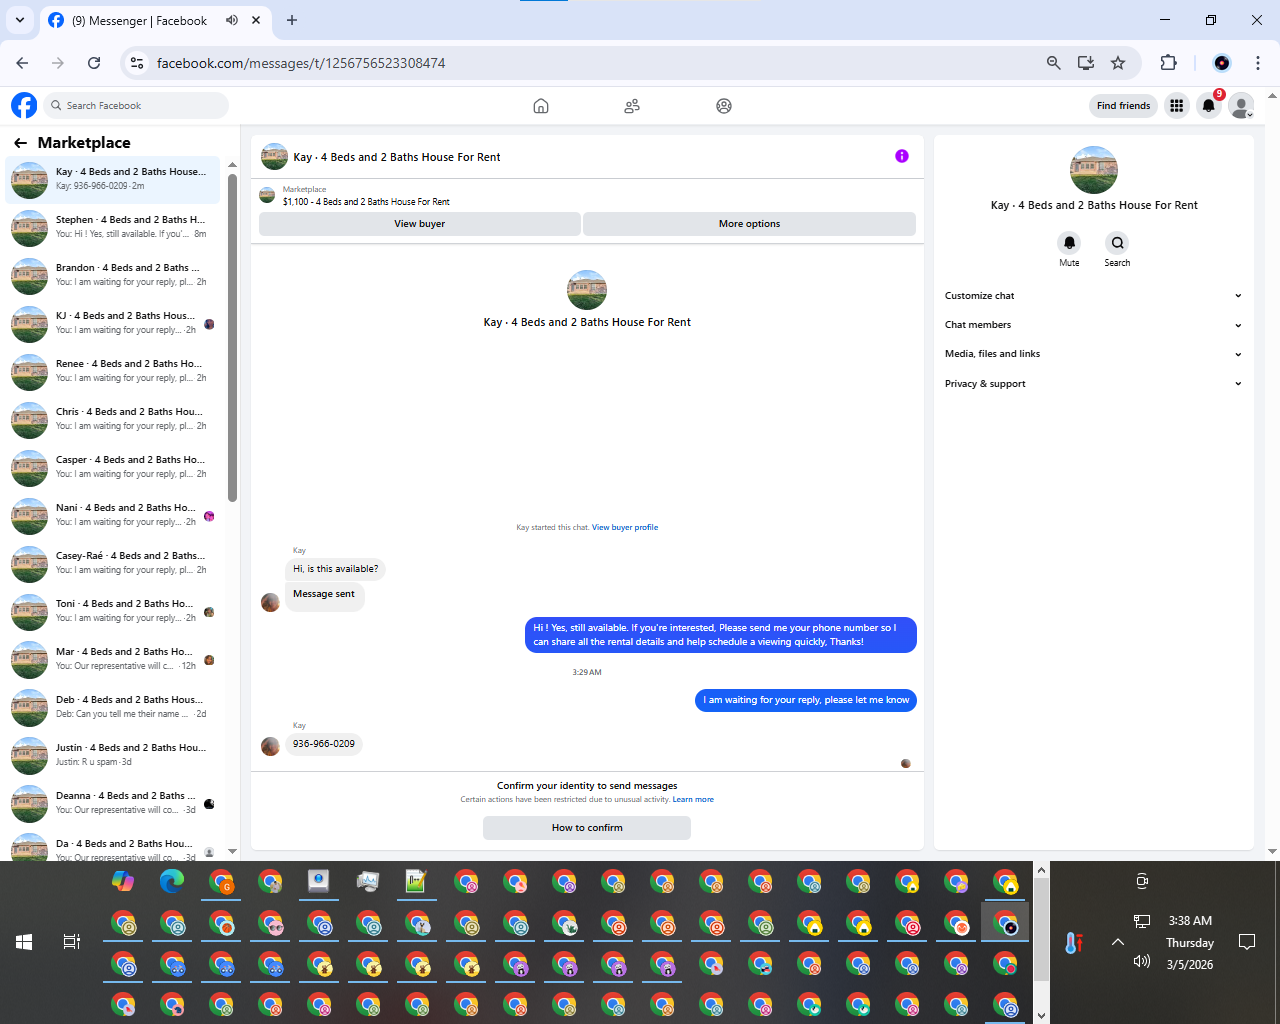Image resolution: width=1280 pixels, height=1024 pixels.
Task: Click the house photo in the right info panel
Action: pos(1094,170)
